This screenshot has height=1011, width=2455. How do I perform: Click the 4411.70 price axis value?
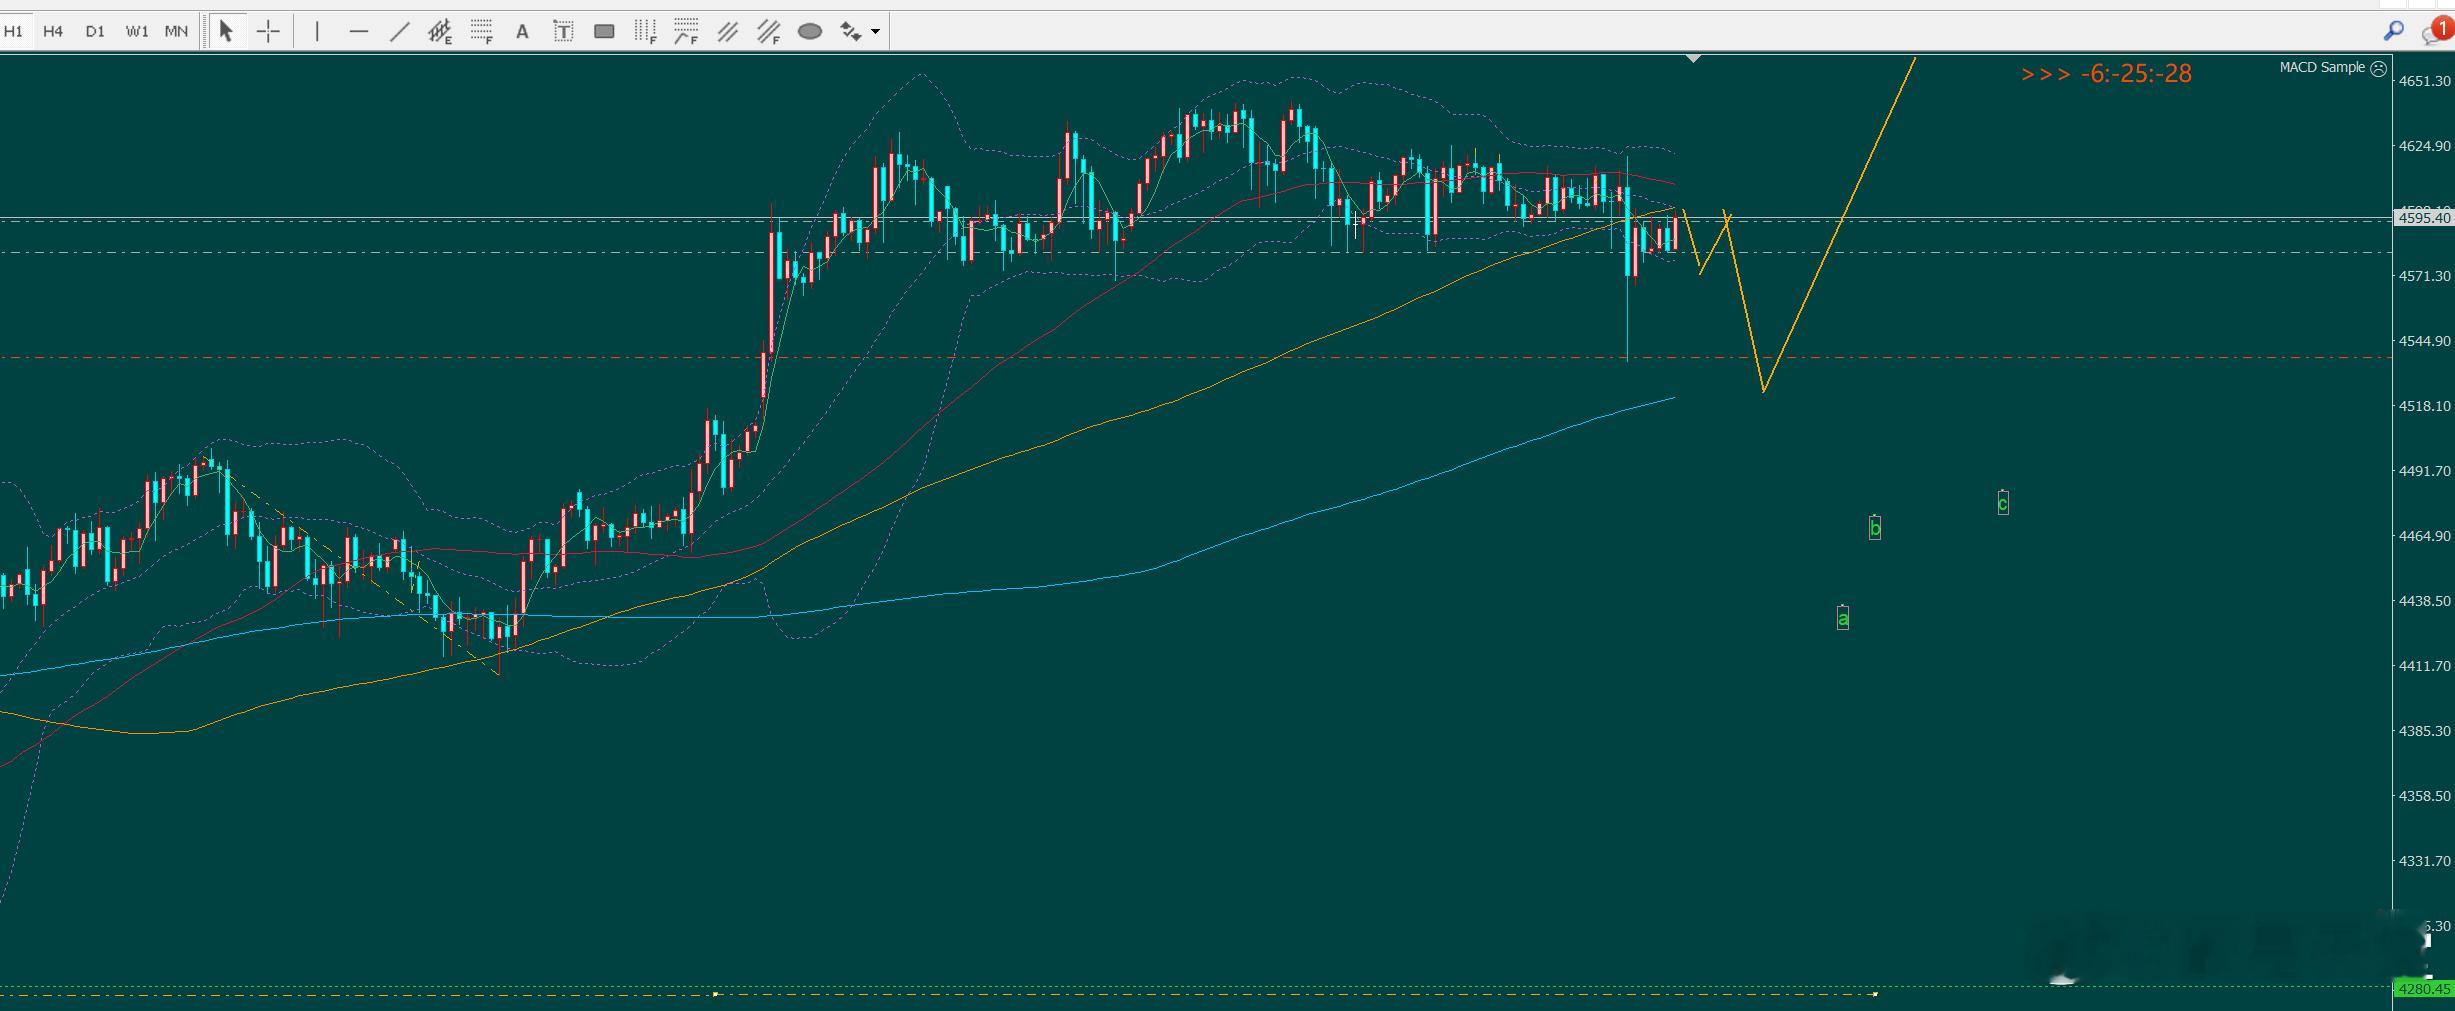coord(2425,666)
